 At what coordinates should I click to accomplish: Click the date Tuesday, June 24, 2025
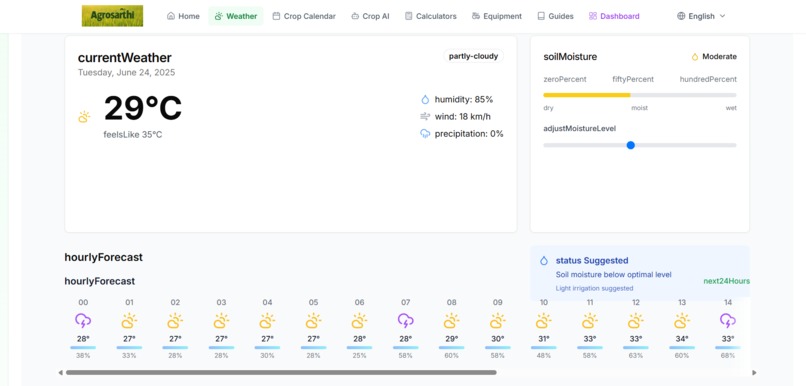(126, 72)
